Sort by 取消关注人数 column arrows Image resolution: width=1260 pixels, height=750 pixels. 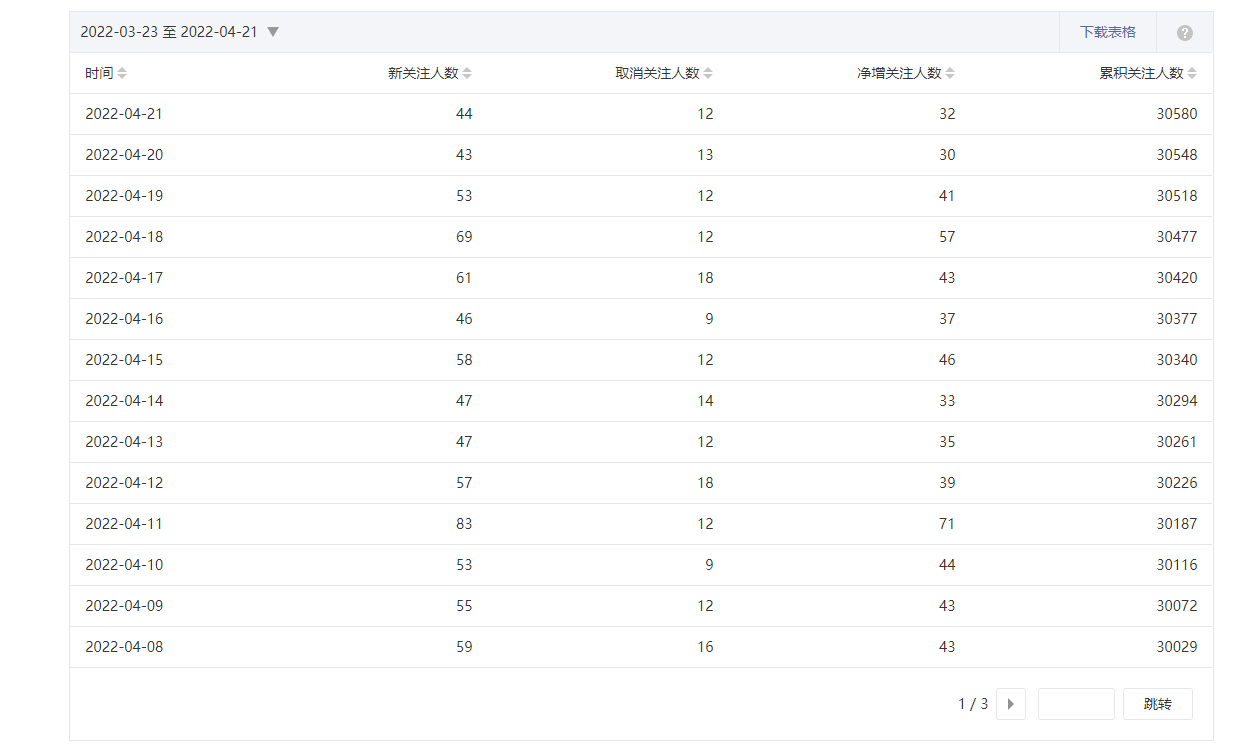click(x=708, y=74)
